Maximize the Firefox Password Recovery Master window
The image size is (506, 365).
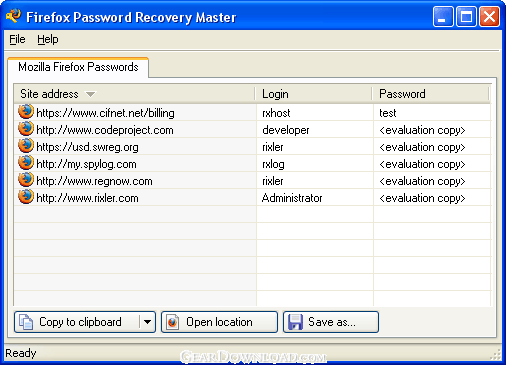(x=466, y=17)
